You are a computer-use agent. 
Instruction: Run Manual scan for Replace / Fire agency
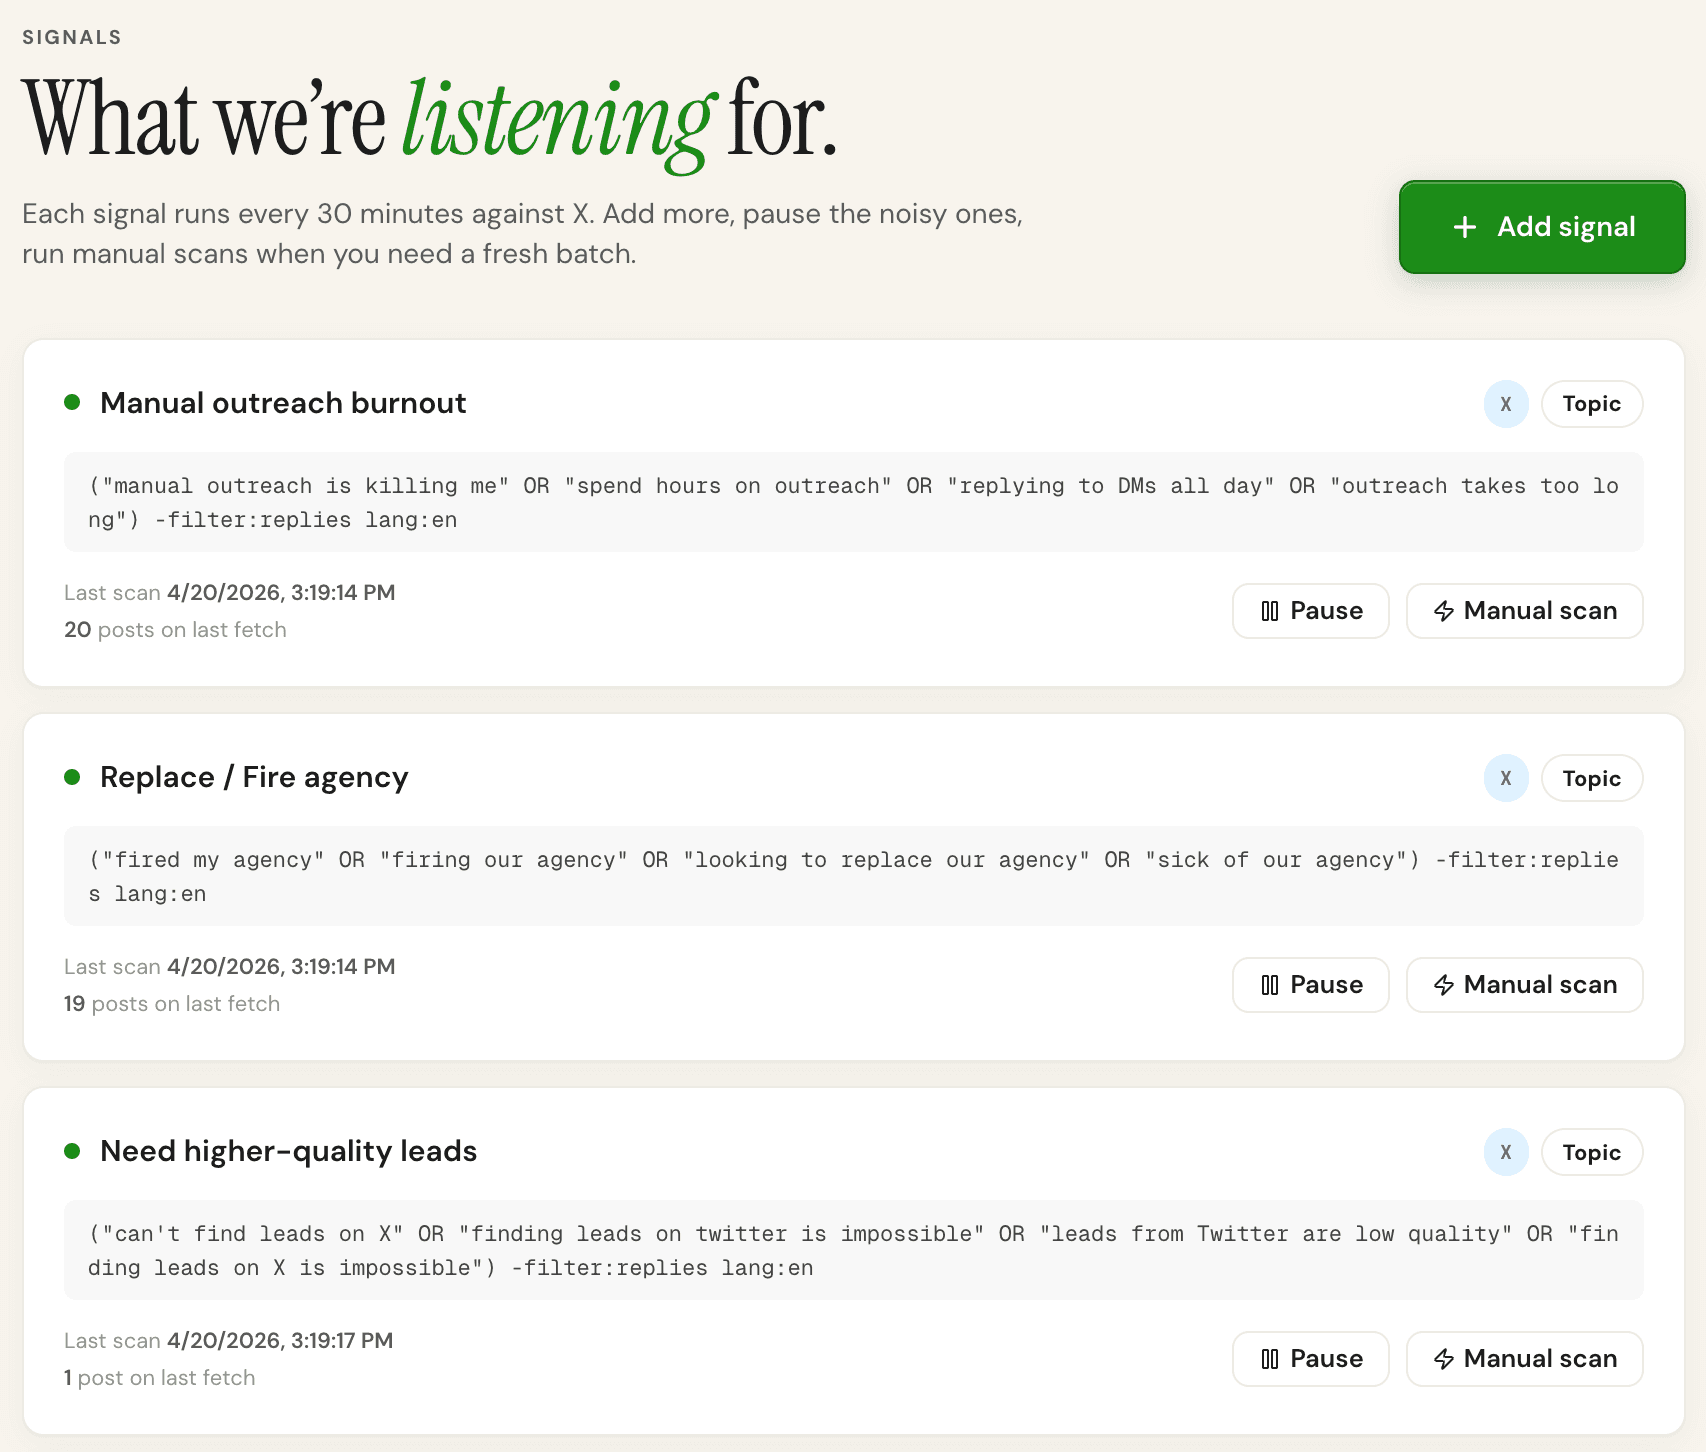[x=1525, y=985]
